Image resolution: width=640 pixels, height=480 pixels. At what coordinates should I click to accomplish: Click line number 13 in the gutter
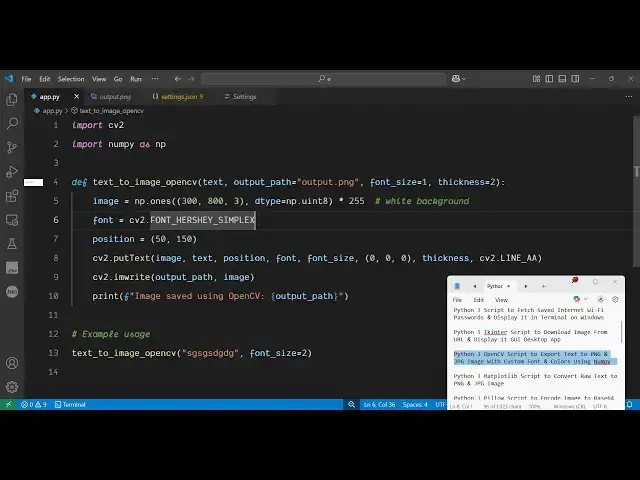(53, 353)
